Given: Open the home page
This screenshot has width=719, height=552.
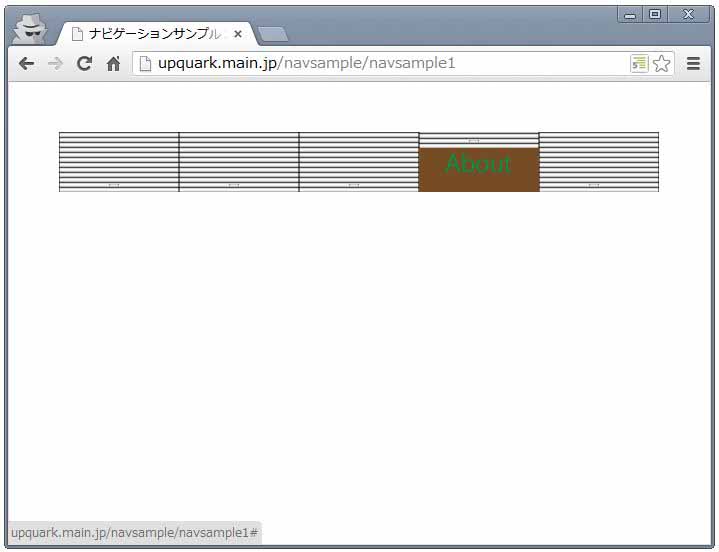Looking at the screenshot, I should point(113,63).
